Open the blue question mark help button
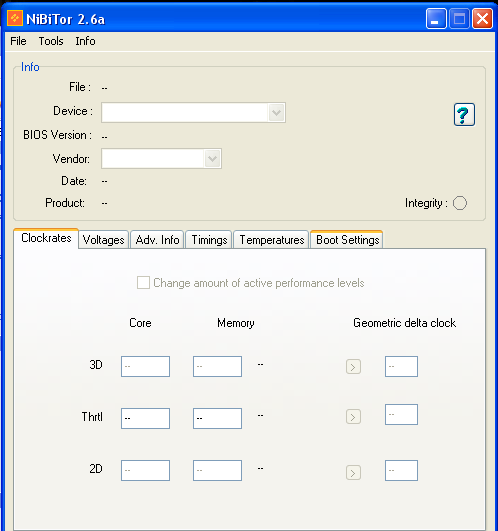 pos(464,115)
